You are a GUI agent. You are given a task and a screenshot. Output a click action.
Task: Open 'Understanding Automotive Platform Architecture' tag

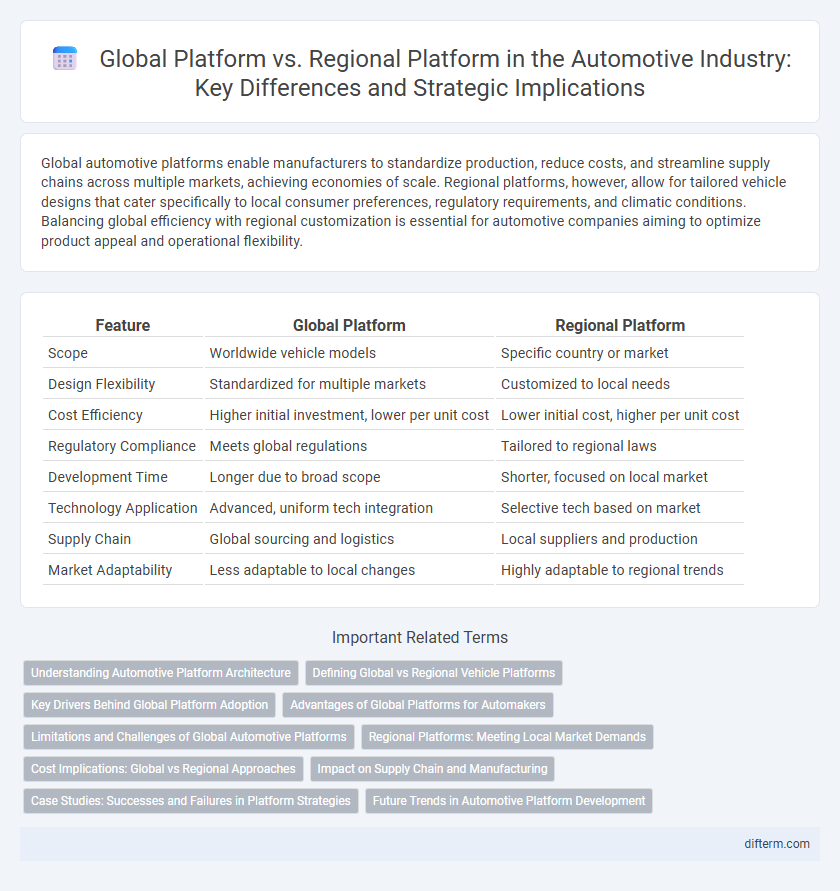coord(161,673)
